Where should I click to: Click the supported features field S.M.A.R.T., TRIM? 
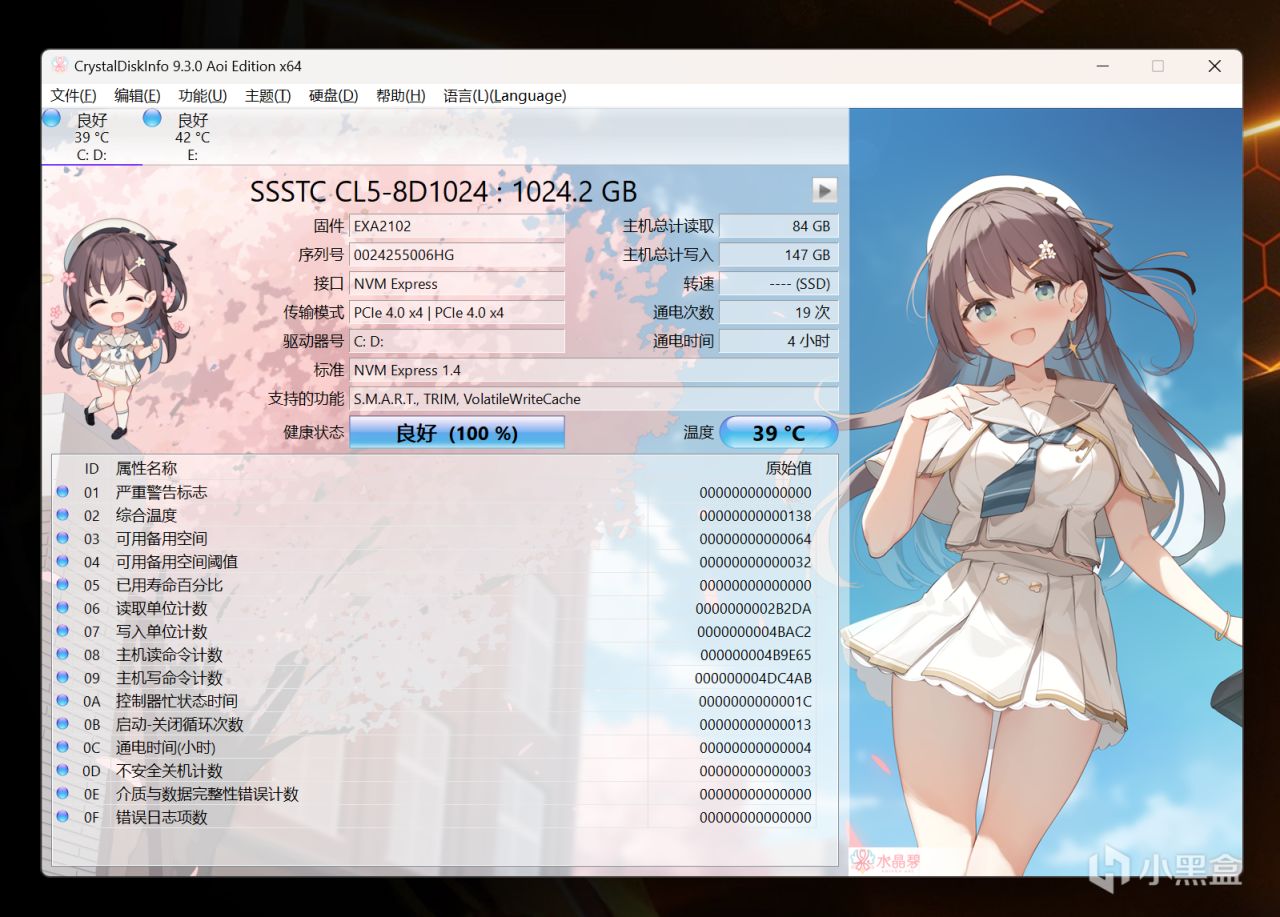tap(594, 399)
